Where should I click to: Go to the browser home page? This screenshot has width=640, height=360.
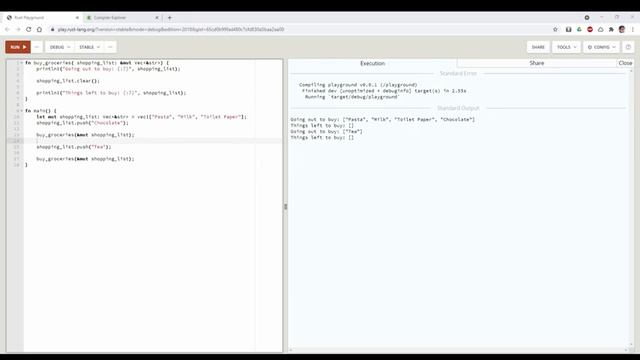(39, 29)
